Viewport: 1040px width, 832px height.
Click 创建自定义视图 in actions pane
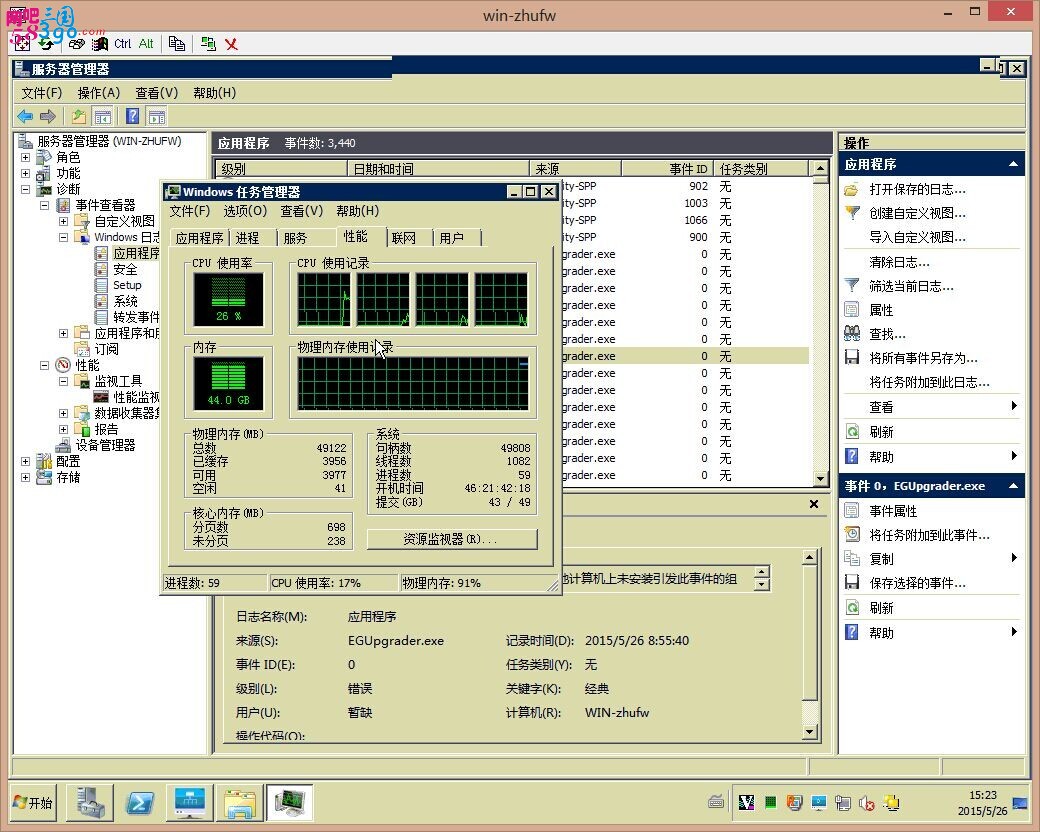pos(917,214)
